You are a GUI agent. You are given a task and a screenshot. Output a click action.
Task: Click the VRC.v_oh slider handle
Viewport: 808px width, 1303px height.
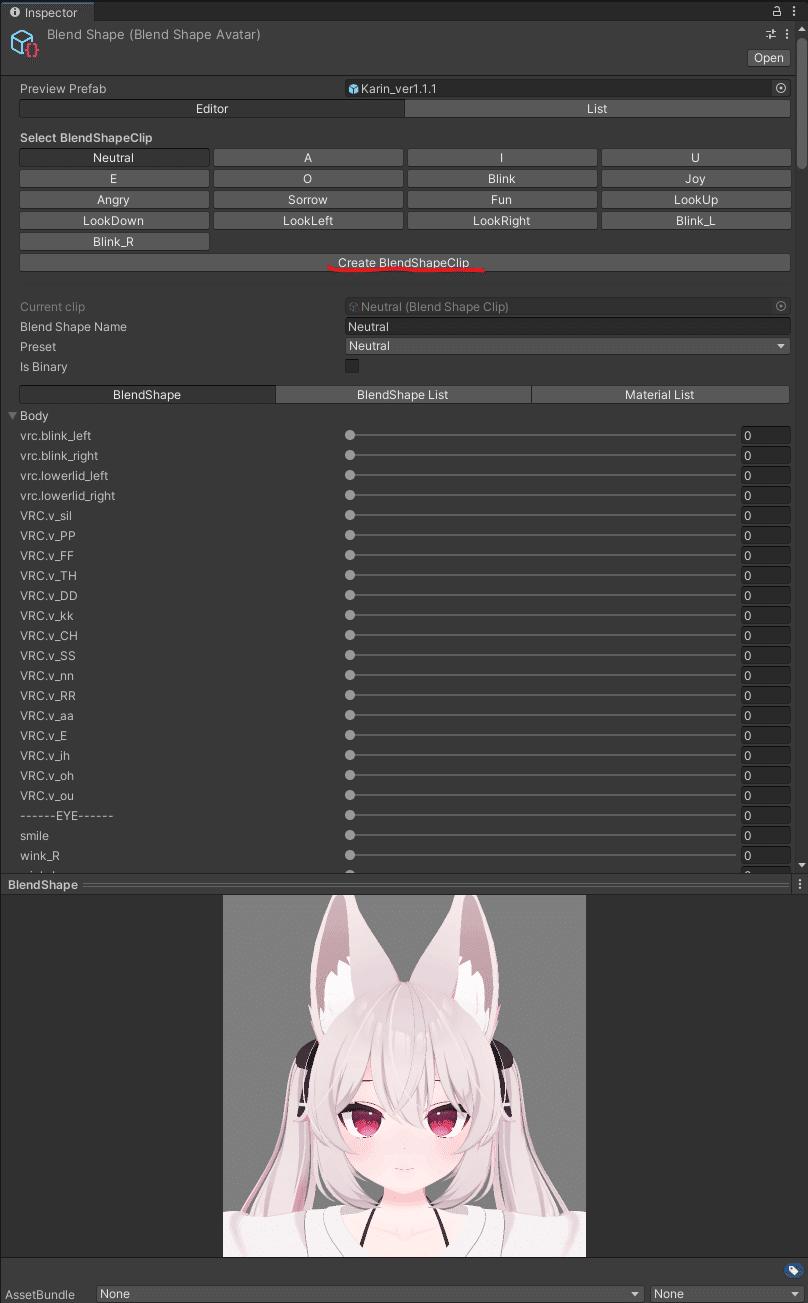point(350,776)
